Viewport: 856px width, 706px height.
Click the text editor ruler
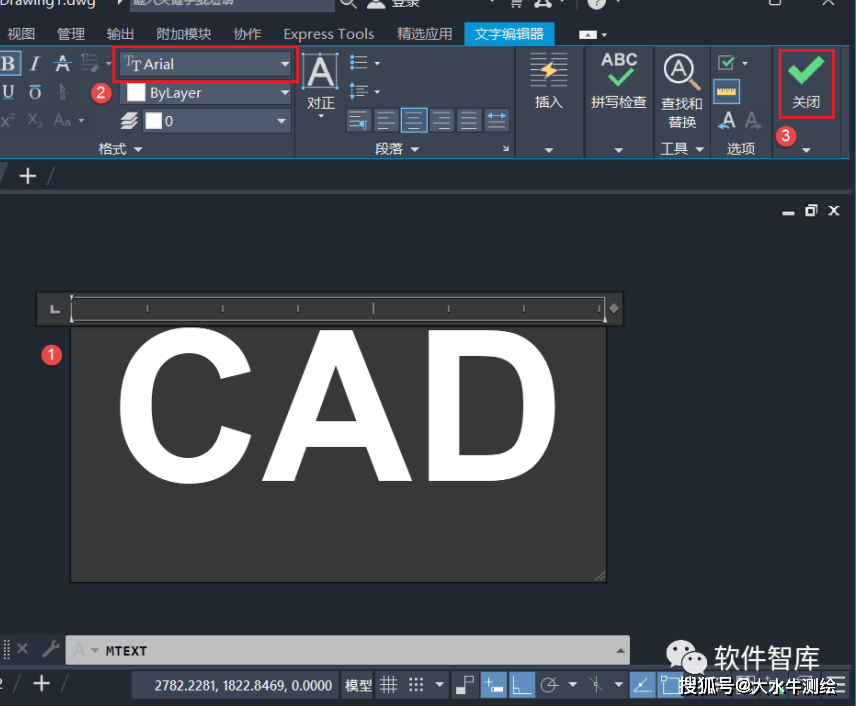click(x=338, y=309)
